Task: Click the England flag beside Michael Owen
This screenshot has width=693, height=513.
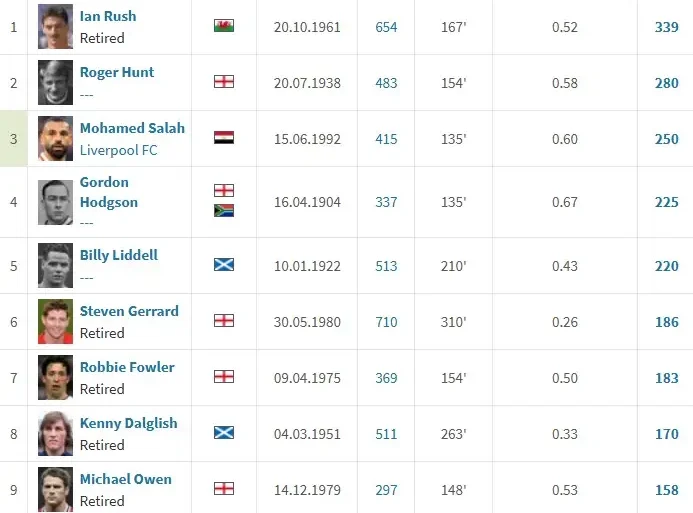Action: tap(224, 489)
